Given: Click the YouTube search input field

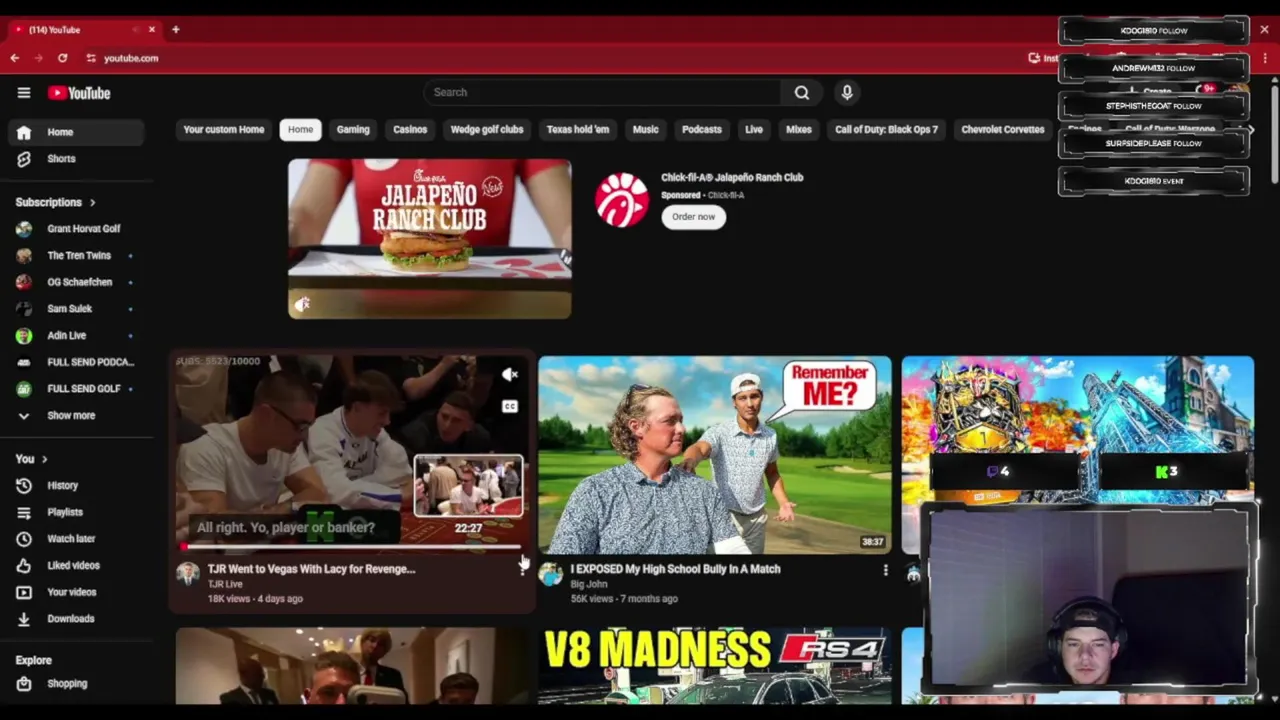Looking at the screenshot, I should point(602,92).
